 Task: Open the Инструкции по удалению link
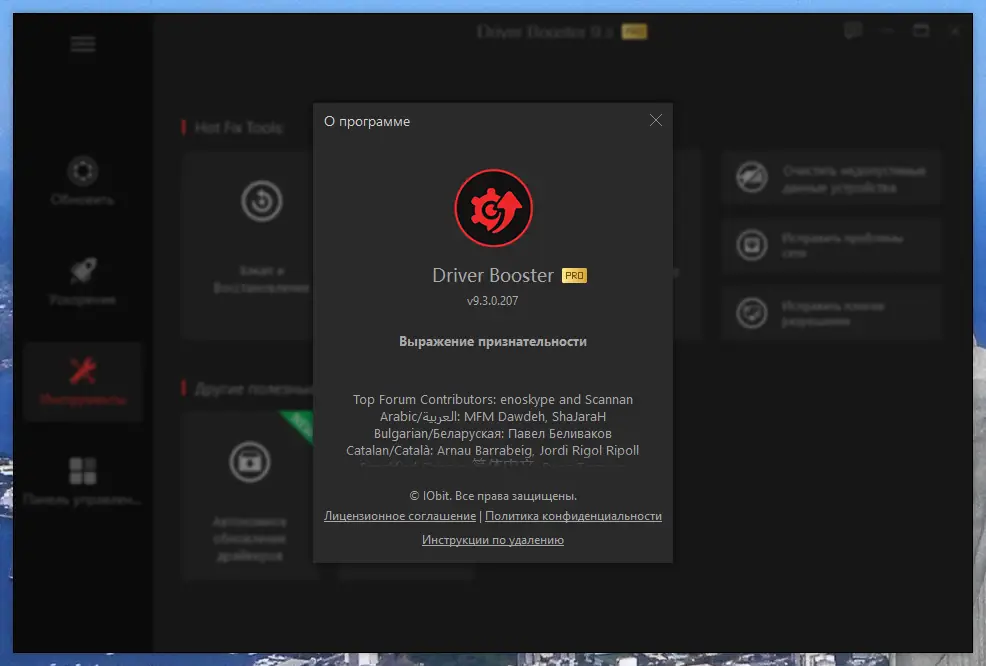493,540
